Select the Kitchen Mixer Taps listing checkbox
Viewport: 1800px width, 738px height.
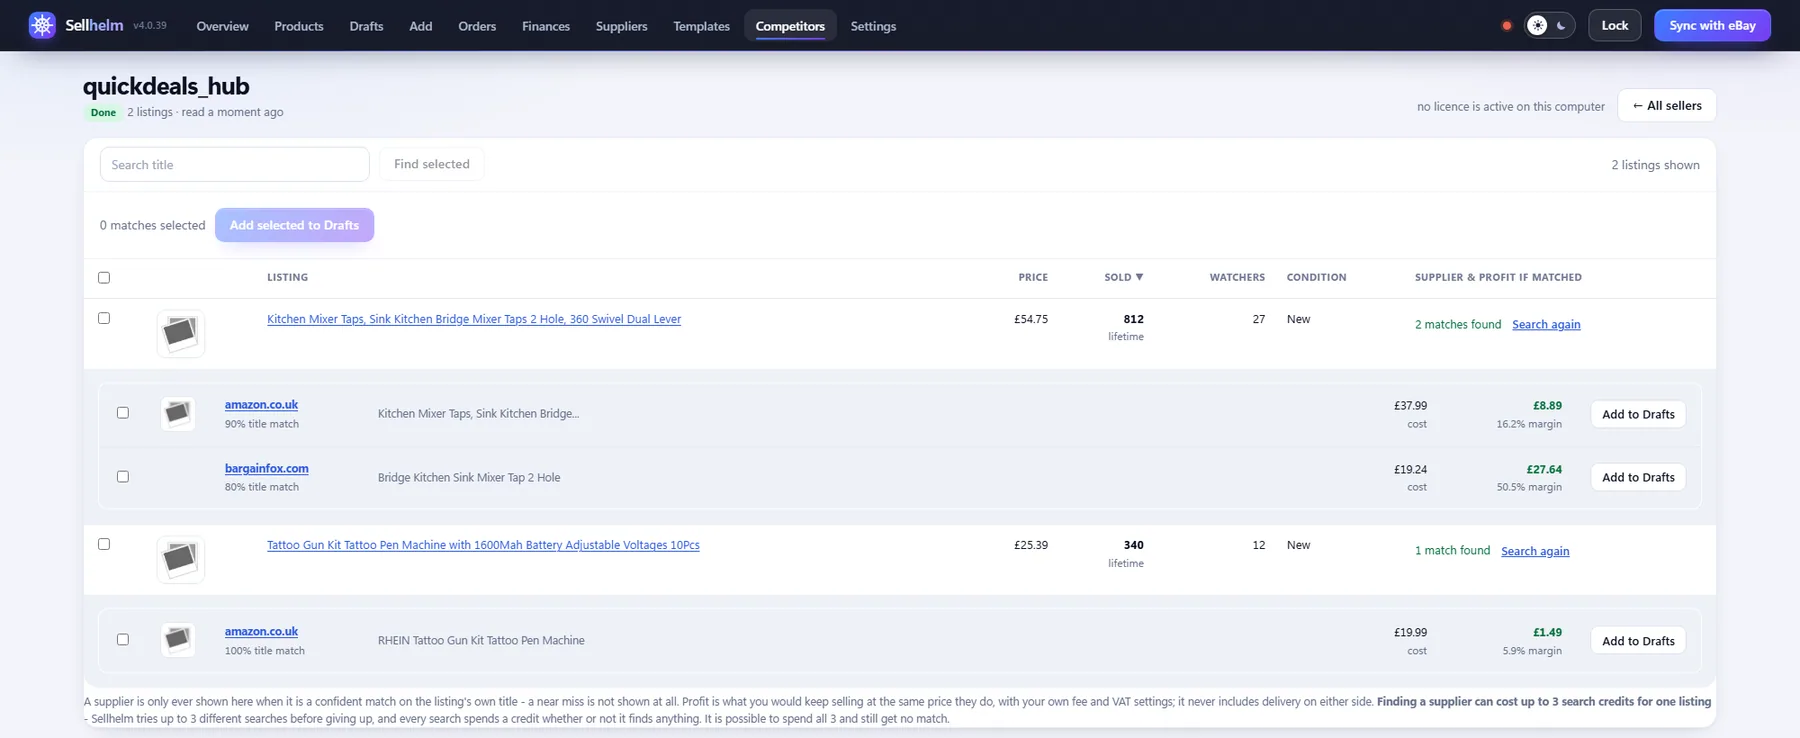(104, 318)
